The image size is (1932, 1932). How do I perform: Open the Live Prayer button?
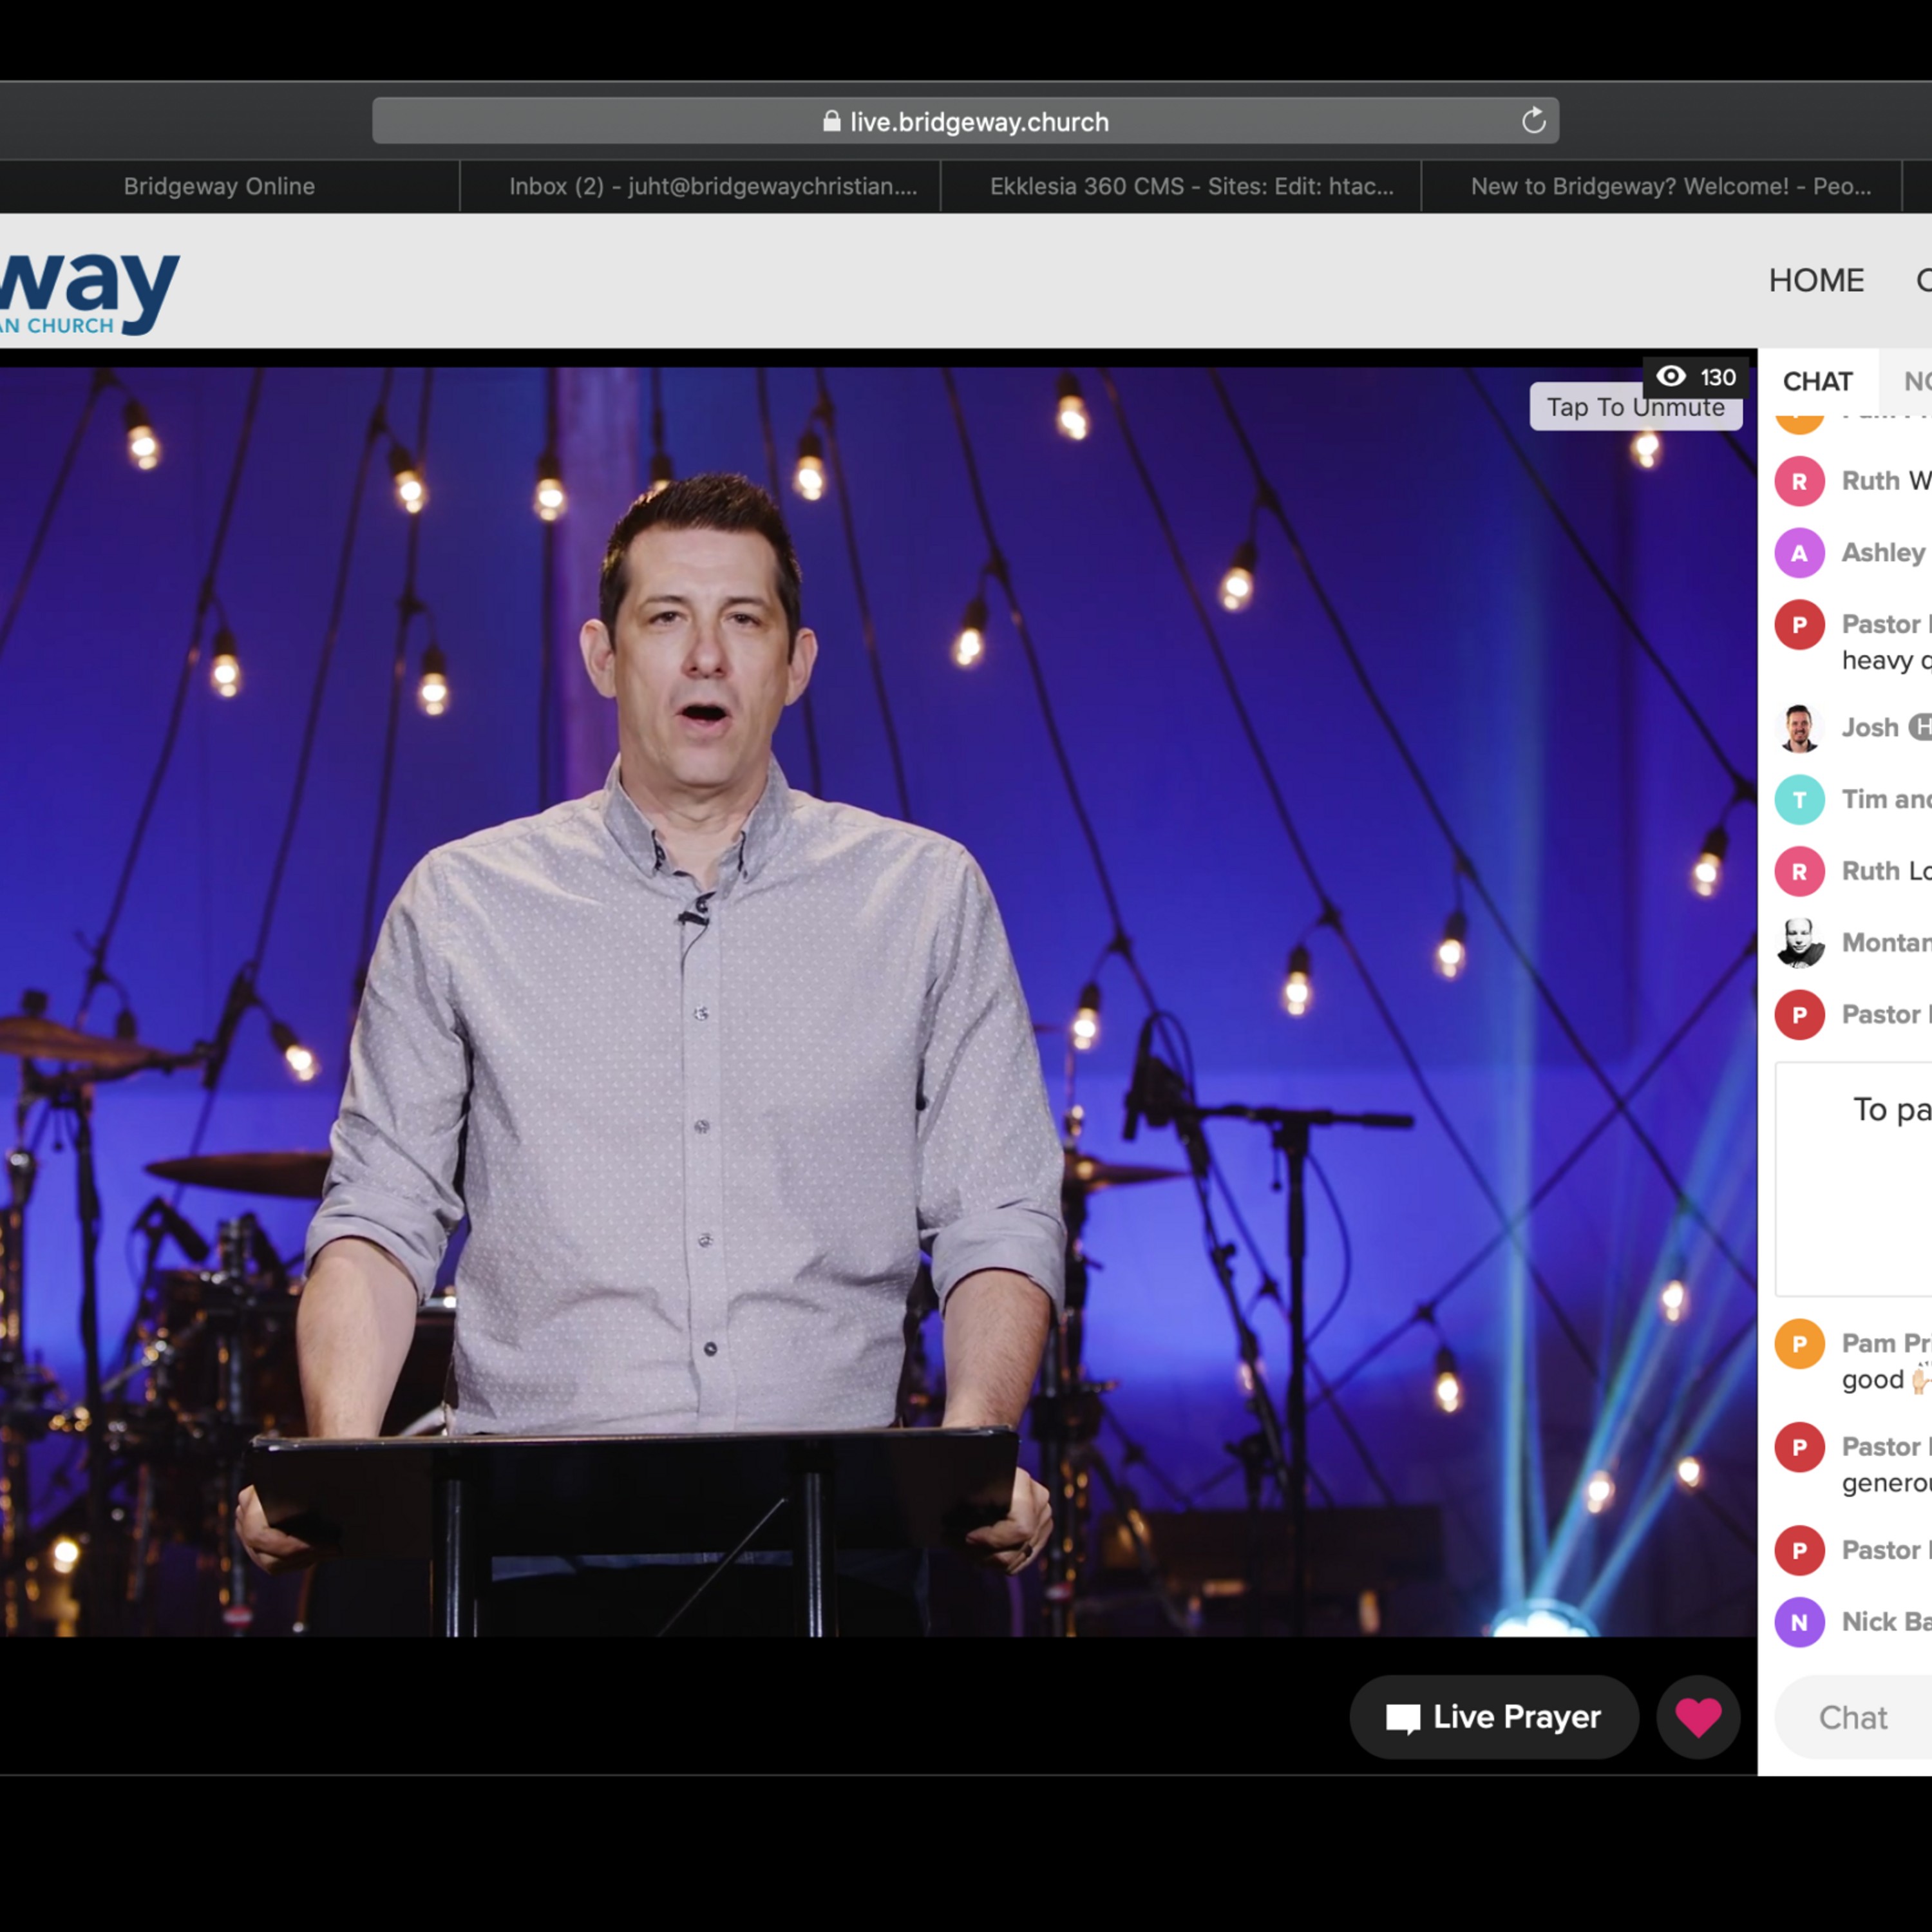coord(1494,1717)
